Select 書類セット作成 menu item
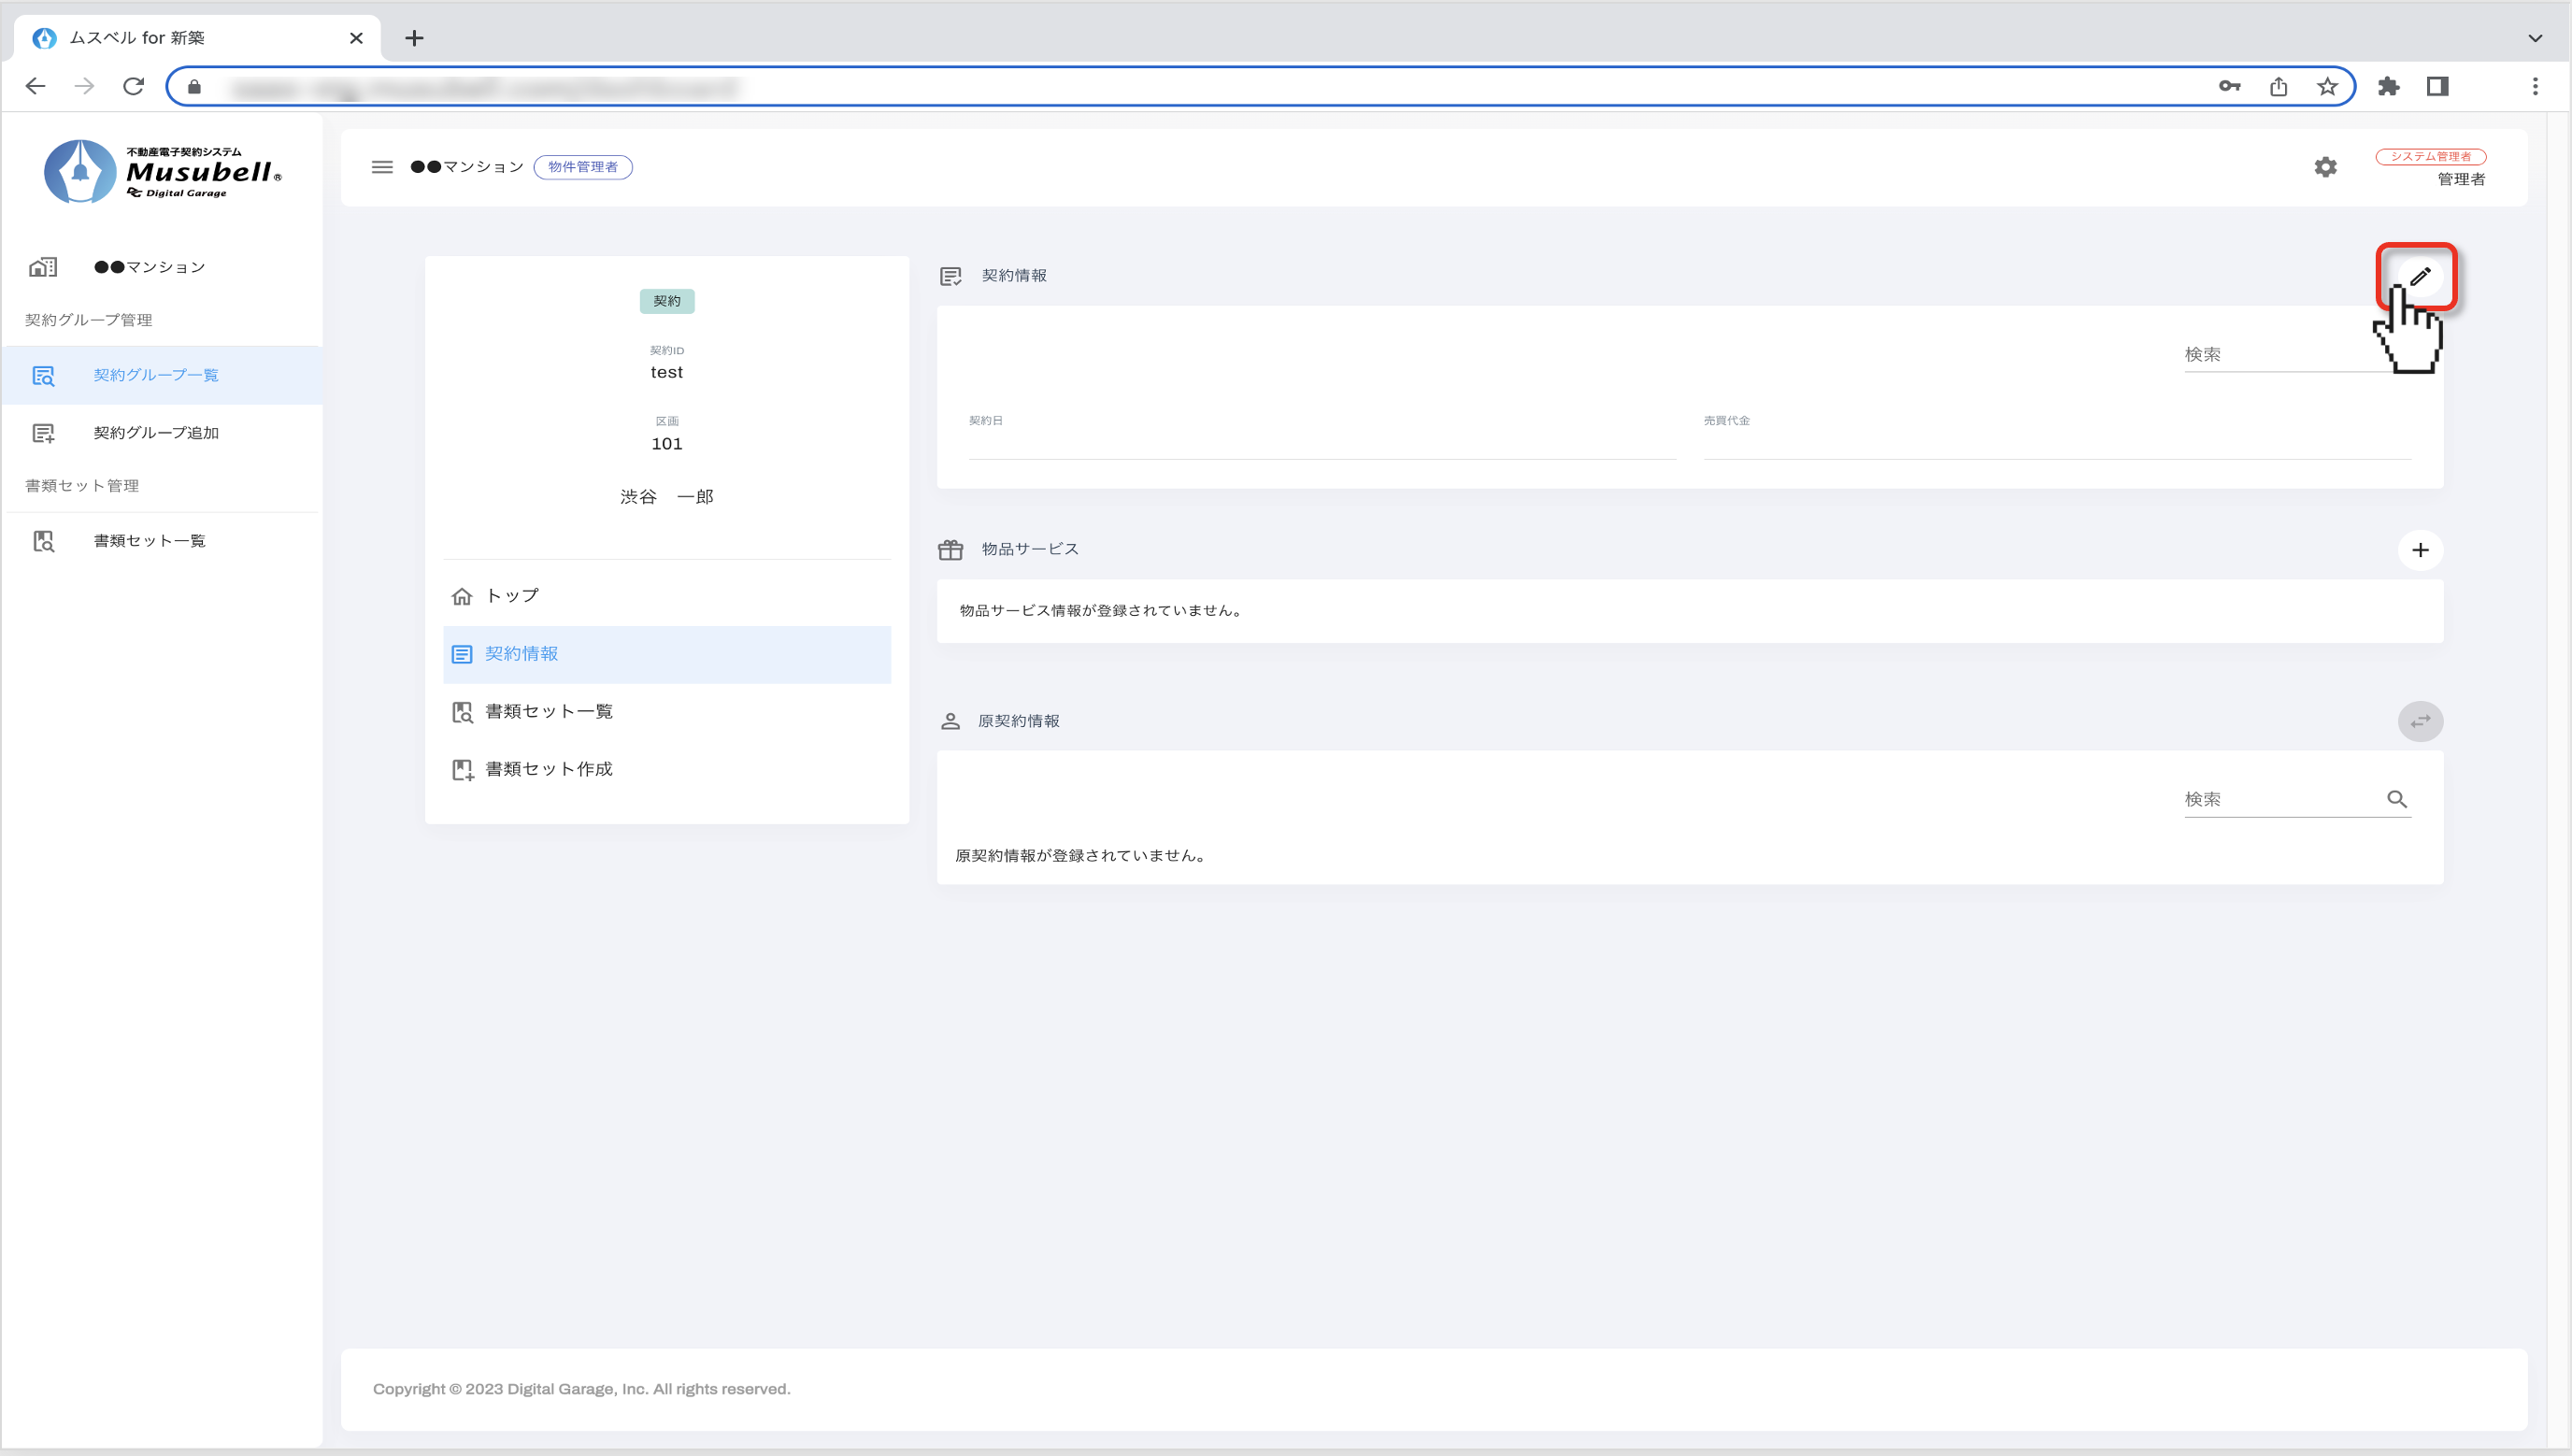Image resolution: width=2572 pixels, height=1456 pixels. 548,769
